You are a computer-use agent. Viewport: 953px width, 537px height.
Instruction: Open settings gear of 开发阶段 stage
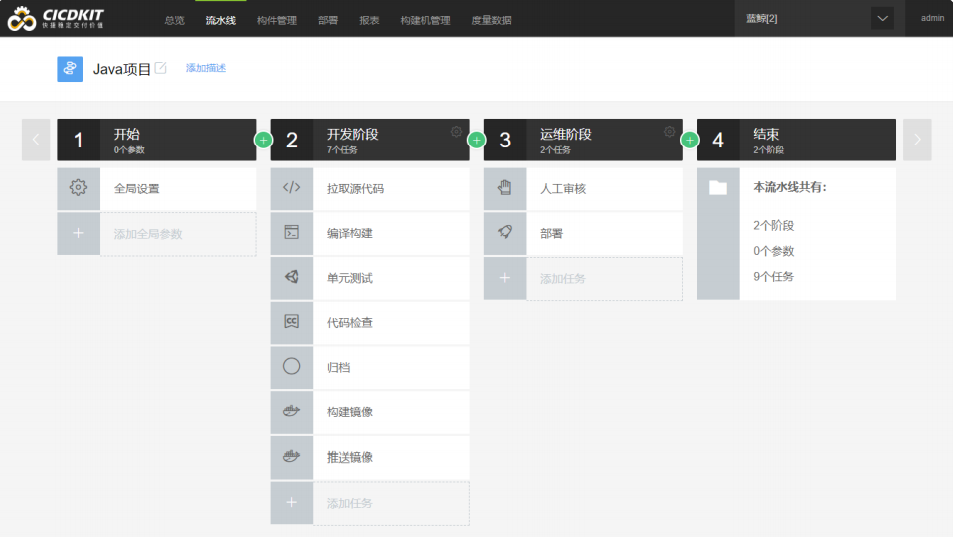(x=457, y=132)
